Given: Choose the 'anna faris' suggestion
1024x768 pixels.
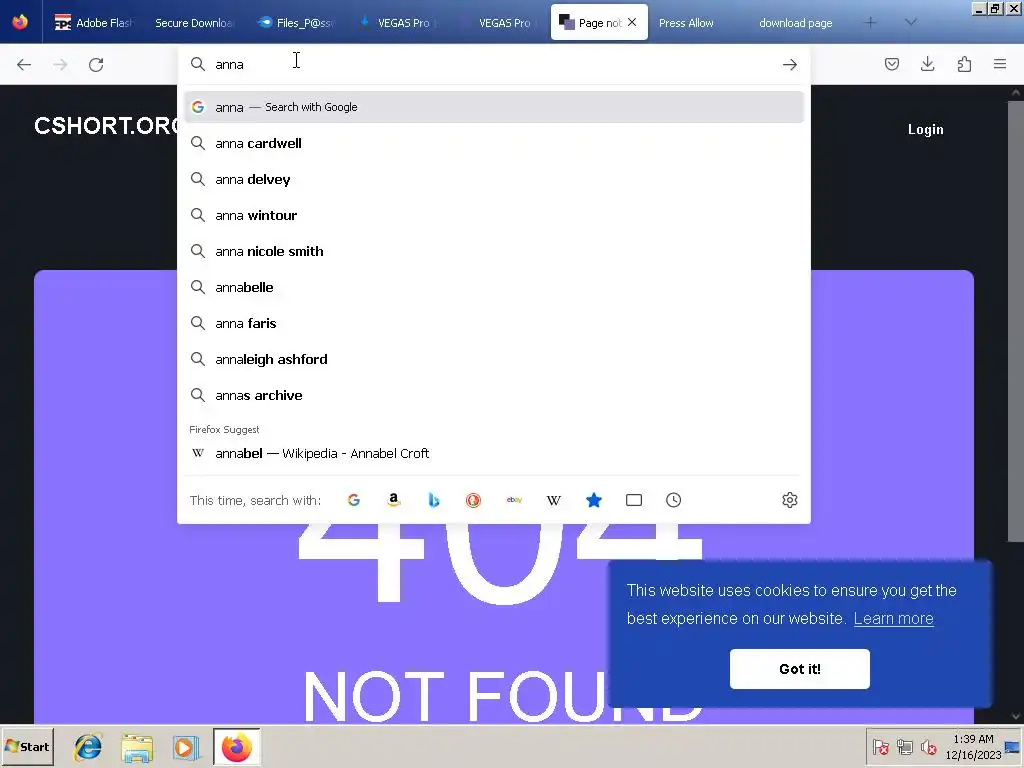Looking at the screenshot, I should click(494, 323).
